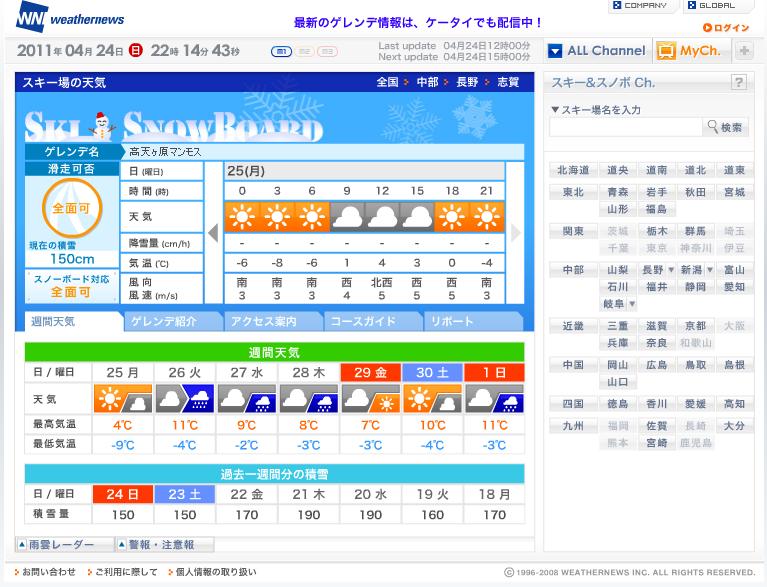Click the search (検索) button
Viewport: 767px width, 587px height.
[x=725, y=128]
